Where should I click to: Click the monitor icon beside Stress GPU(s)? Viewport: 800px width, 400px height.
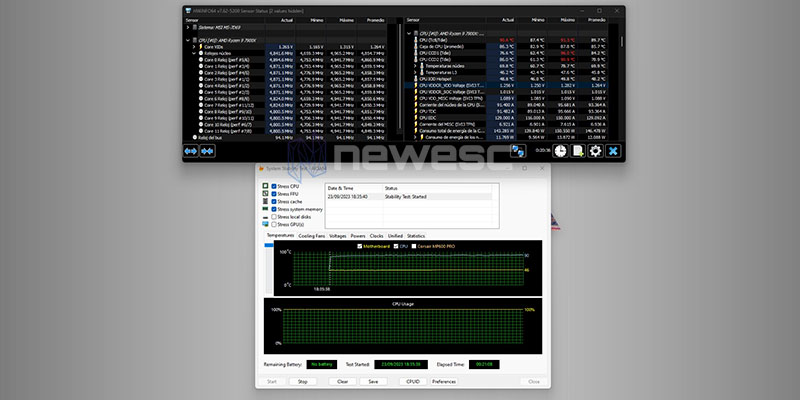(x=265, y=224)
